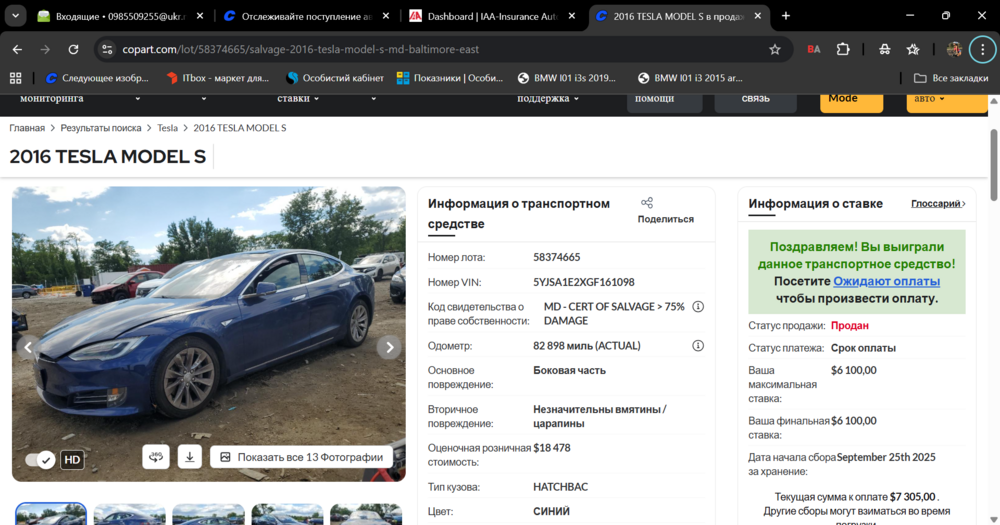Click the page vertical scrollbar
Image resolution: width=1000 pixels, height=525 pixels.
[x=994, y=165]
